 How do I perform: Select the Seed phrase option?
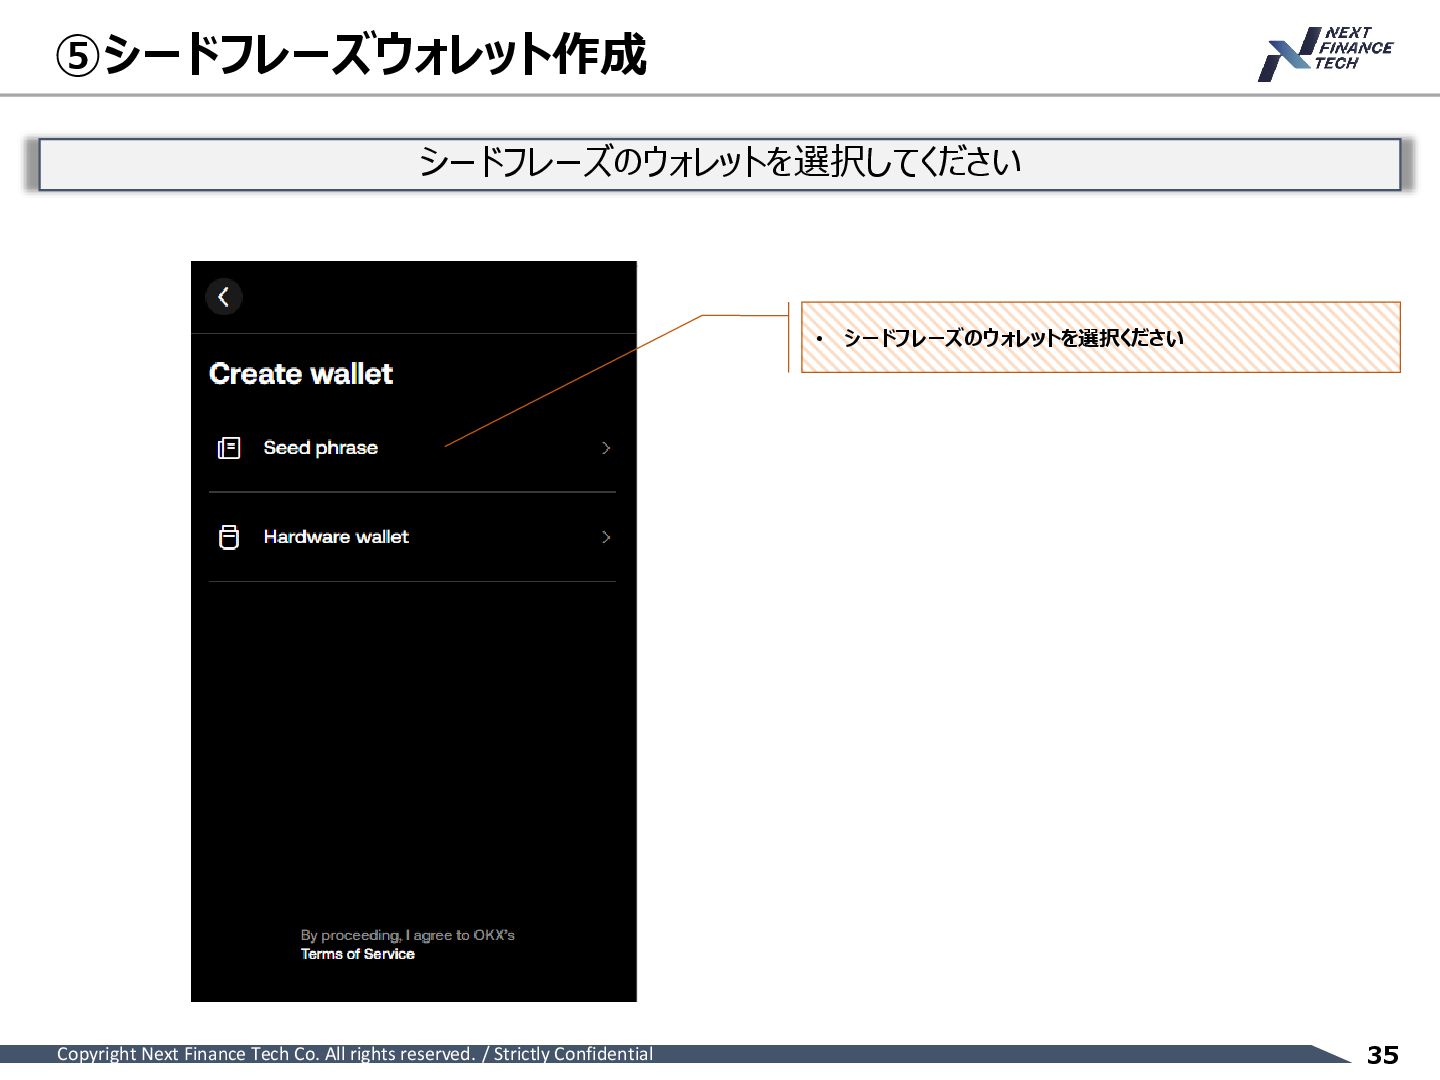click(412, 448)
